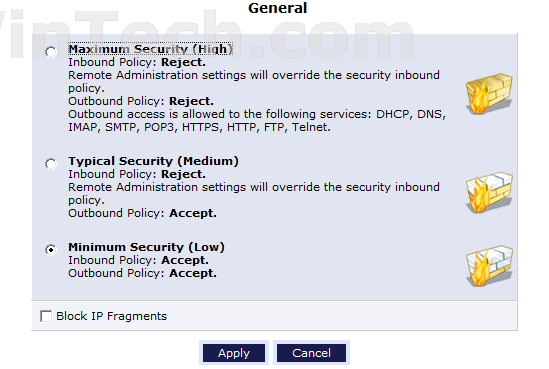
Task: Click the Typical Security (Medium) label
Action: pos(153,161)
